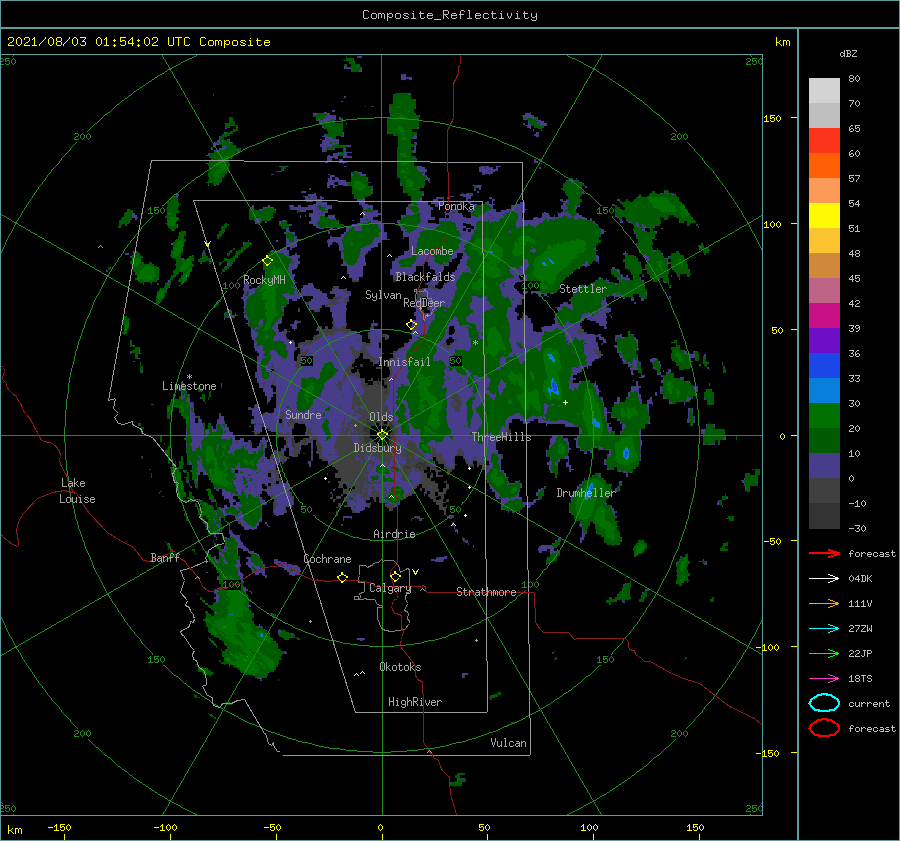The height and width of the screenshot is (841, 900).
Task: Click the Composite_Reflectivity title text
Action: pyautogui.click(x=450, y=15)
